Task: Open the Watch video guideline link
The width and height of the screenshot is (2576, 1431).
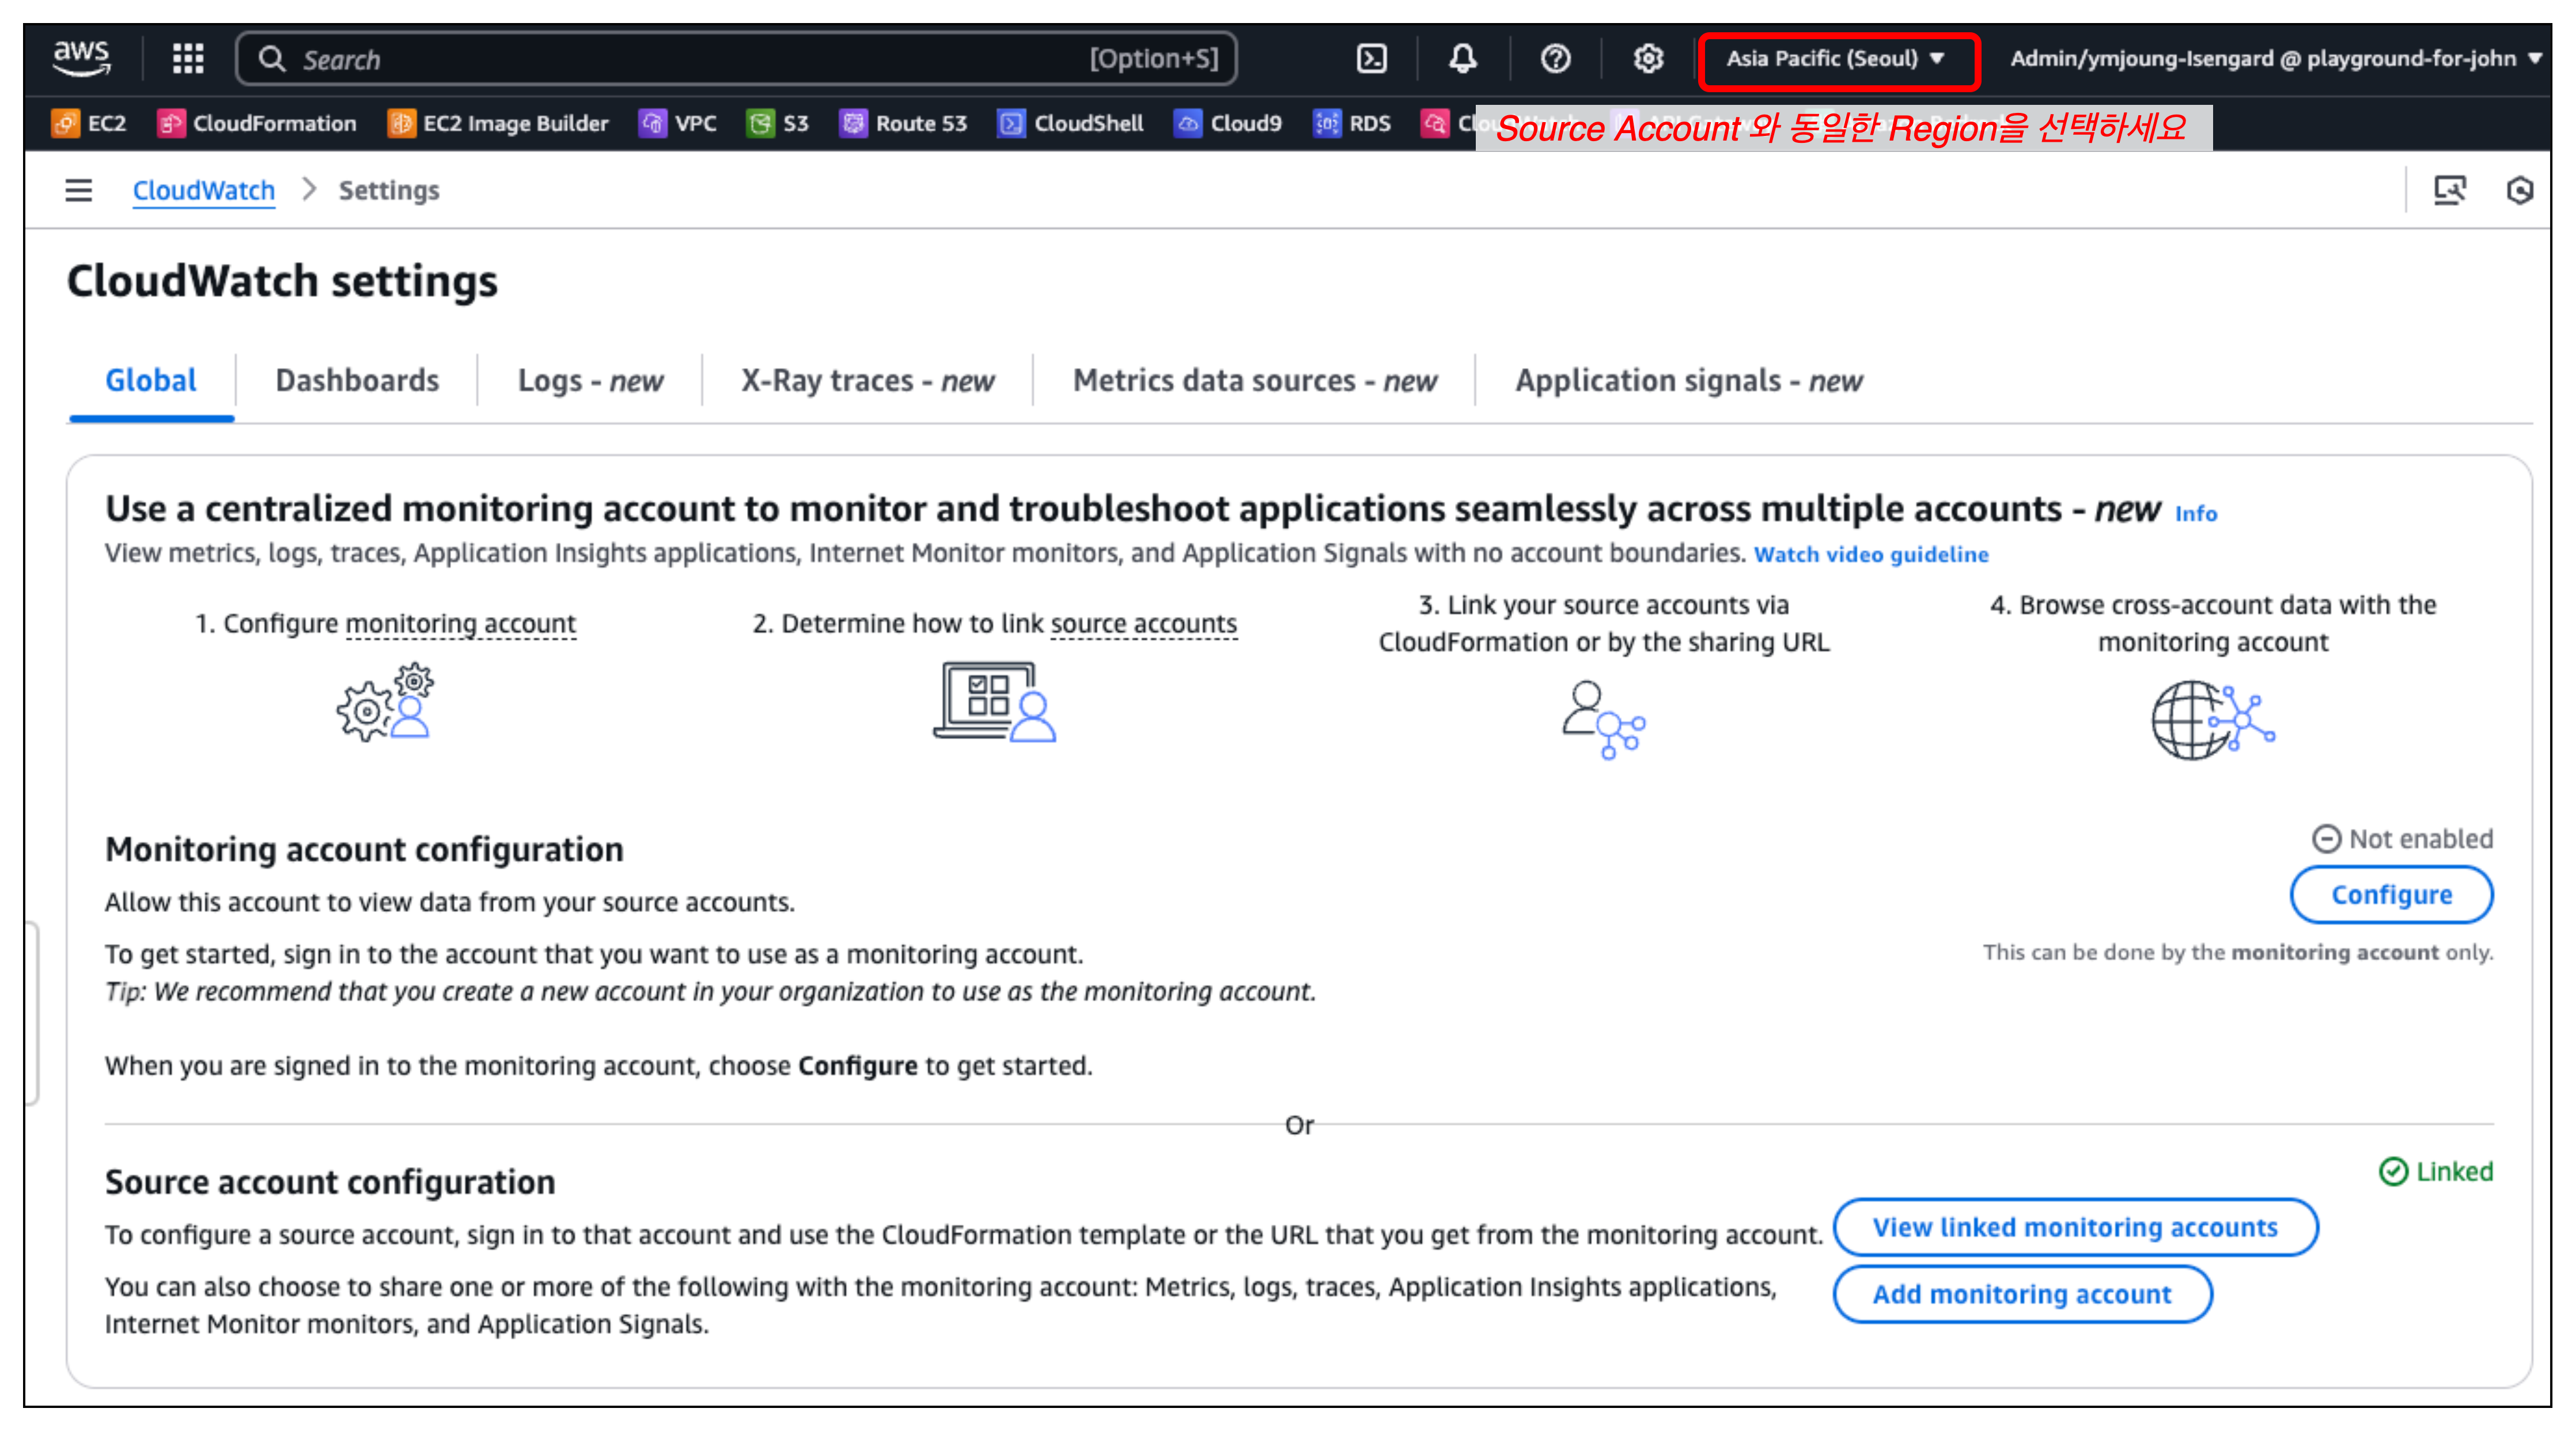Action: [x=1871, y=554]
